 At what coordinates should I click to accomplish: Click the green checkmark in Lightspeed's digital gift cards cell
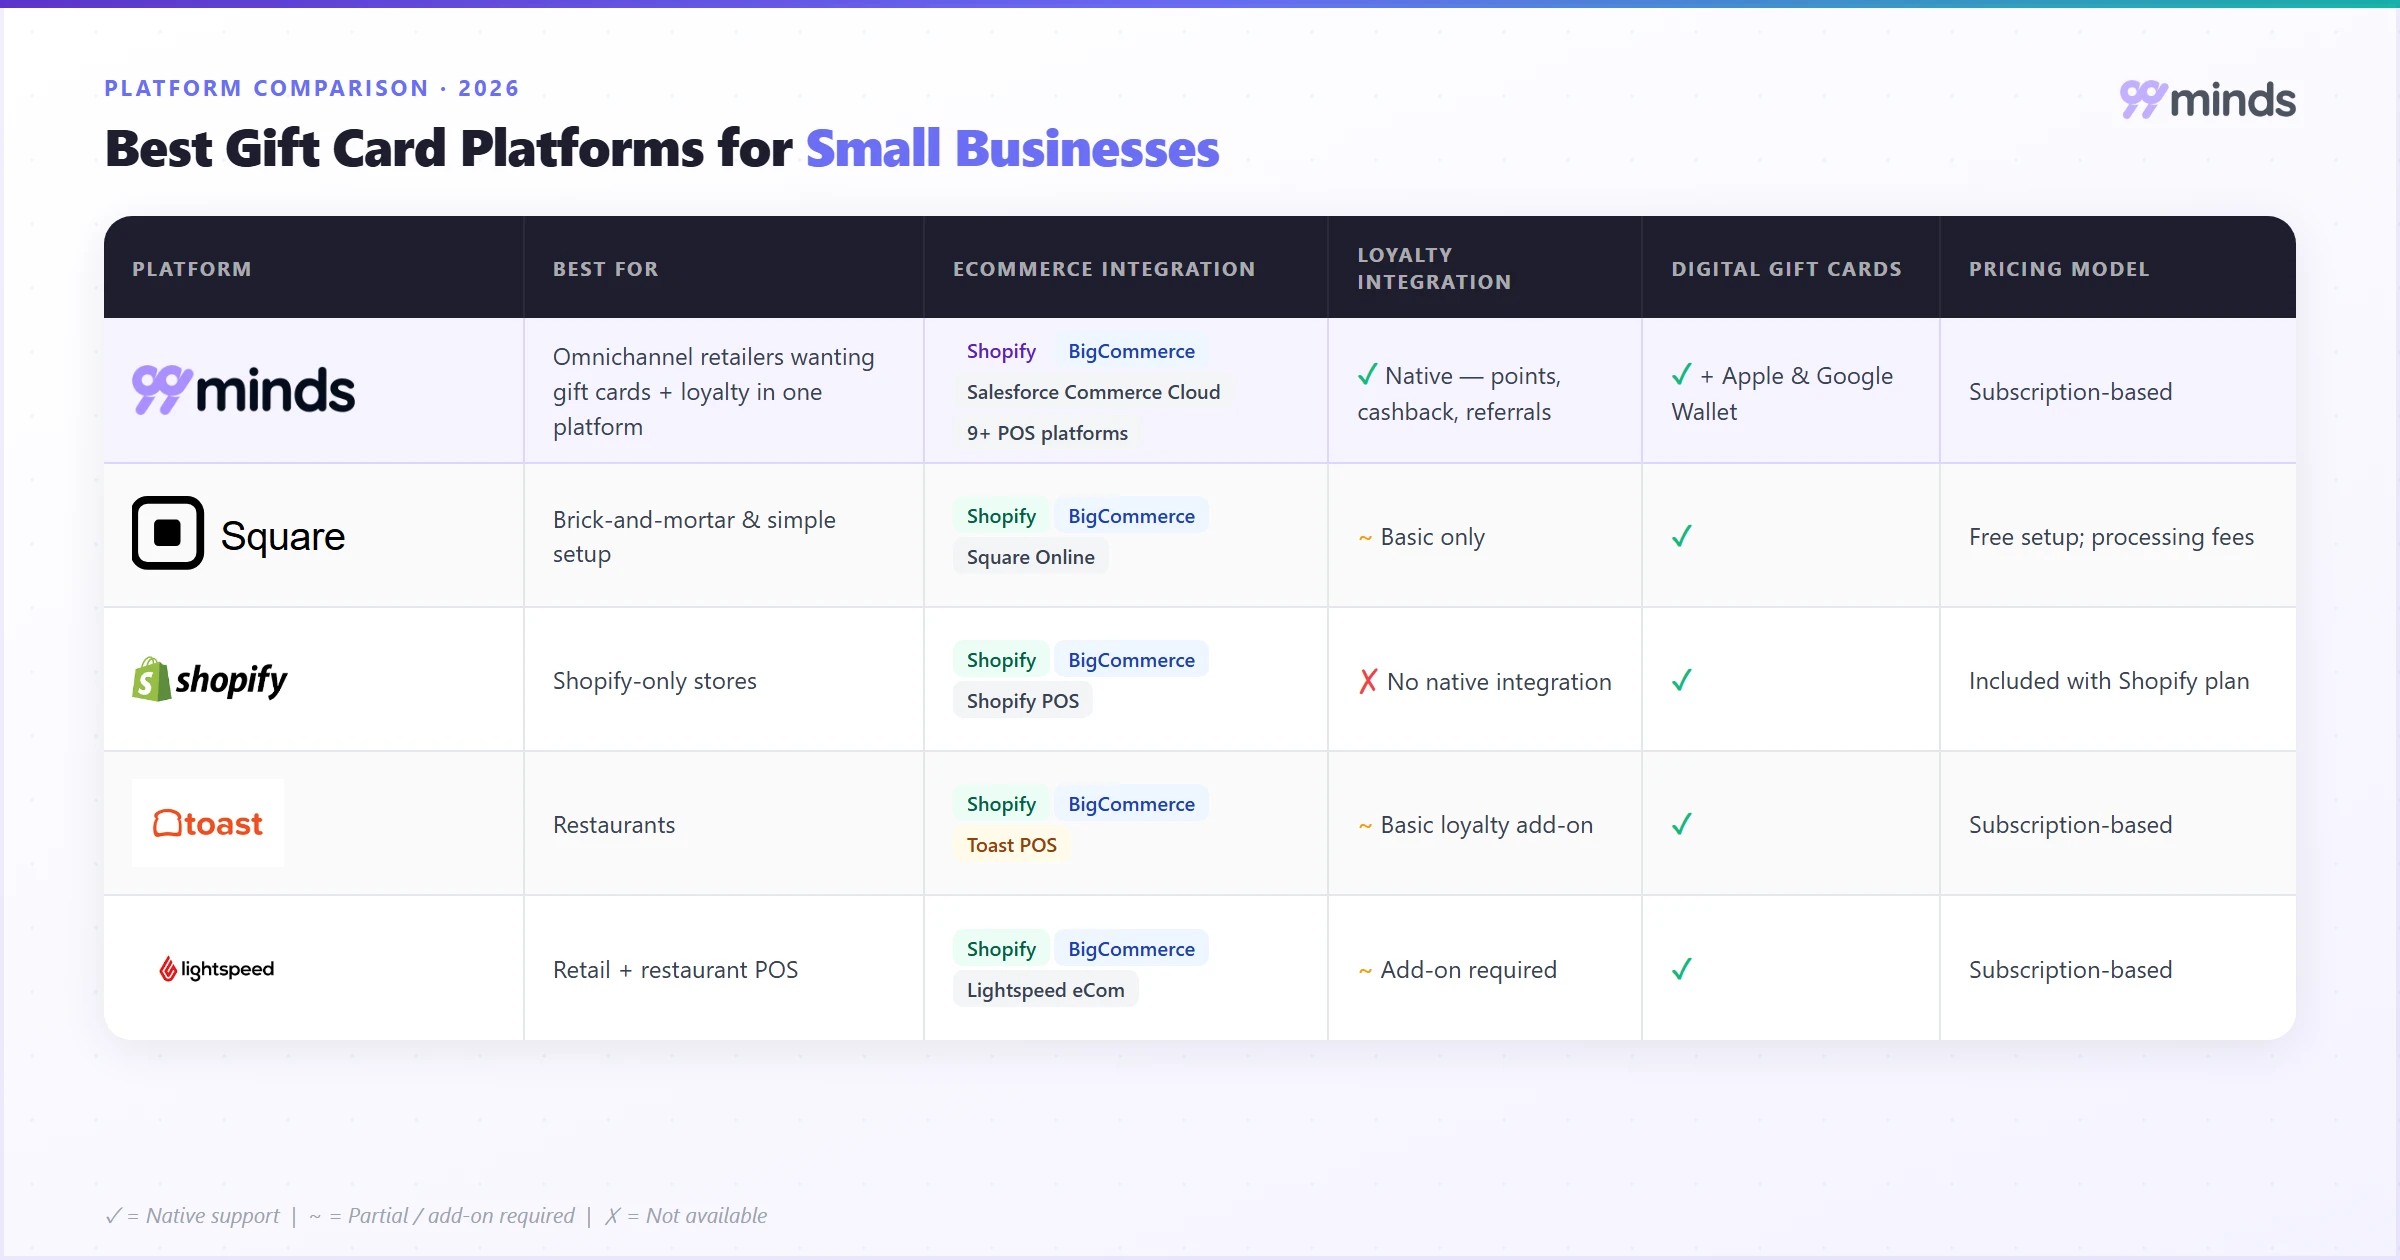tap(1682, 968)
